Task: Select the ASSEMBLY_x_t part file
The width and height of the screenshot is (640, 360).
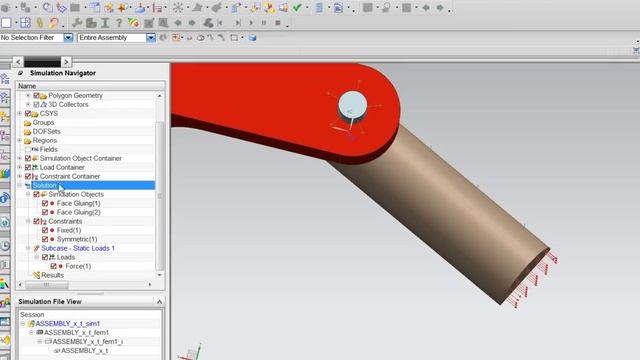Action: pos(84,351)
